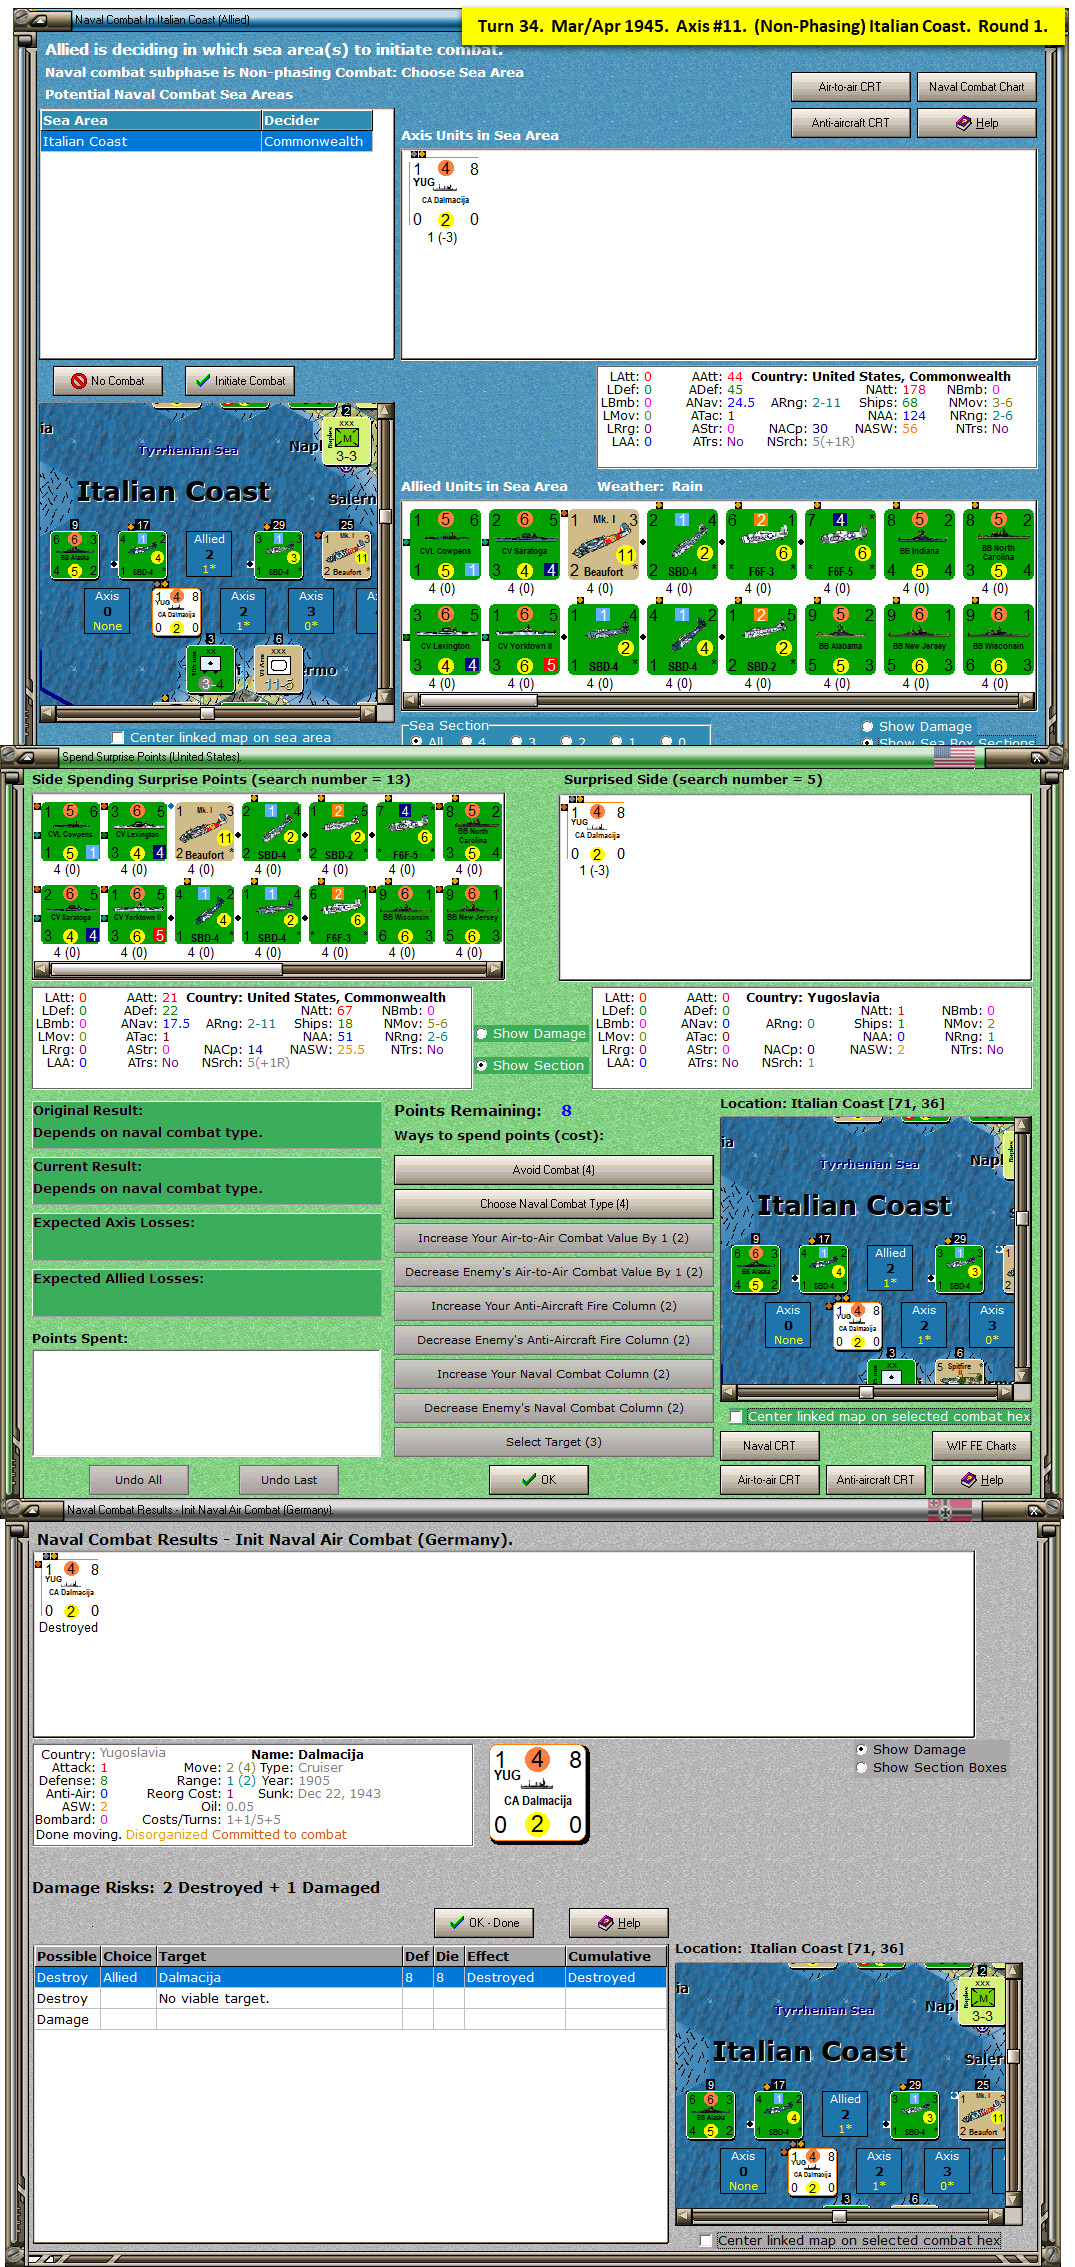1075x2267 pixels.
Task: Click the Initiate Combat button
Action: [239, 381]
